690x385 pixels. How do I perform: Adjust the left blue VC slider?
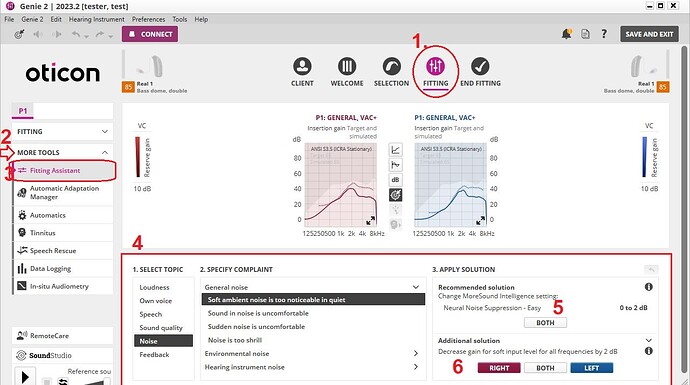(645, 157)
